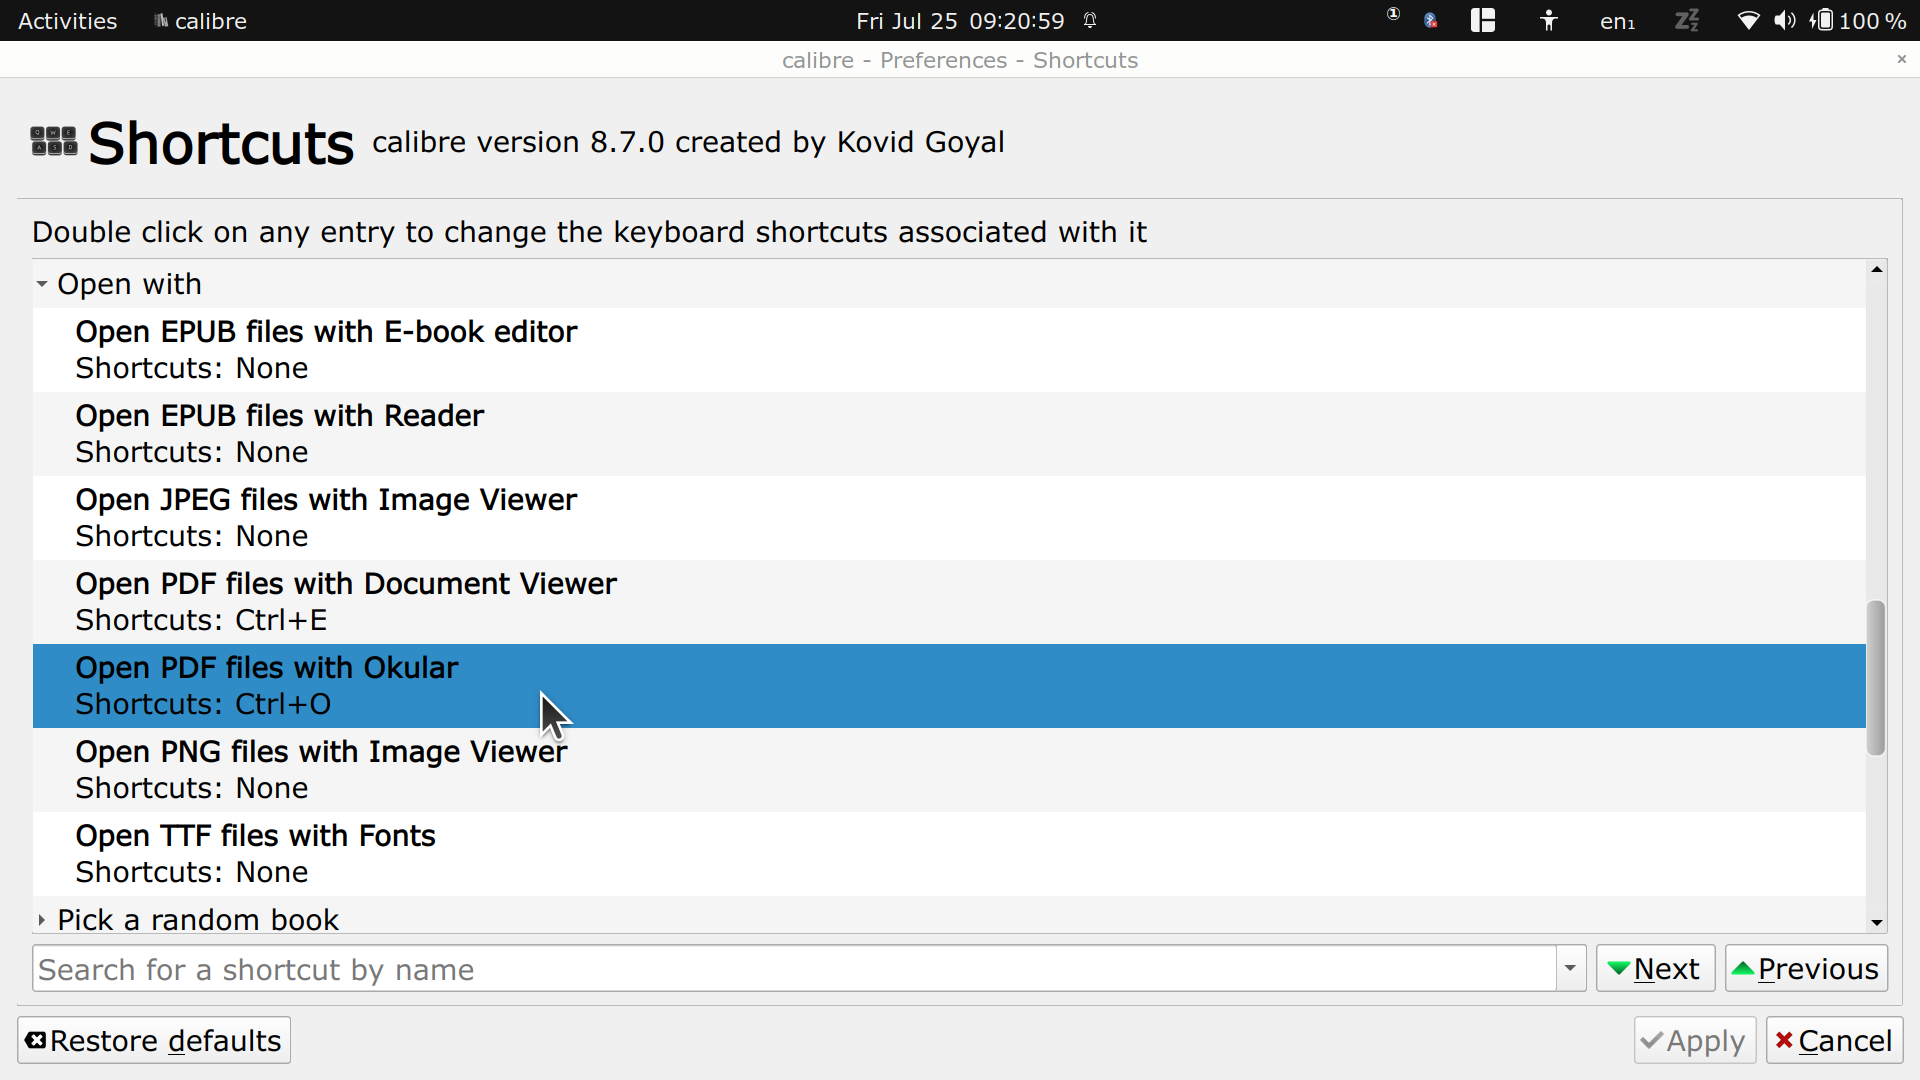Viewport: 1920px width, 1080px height.
Task: Select Open TTF files with Fonts entry
Action: (x=255, y=853)
